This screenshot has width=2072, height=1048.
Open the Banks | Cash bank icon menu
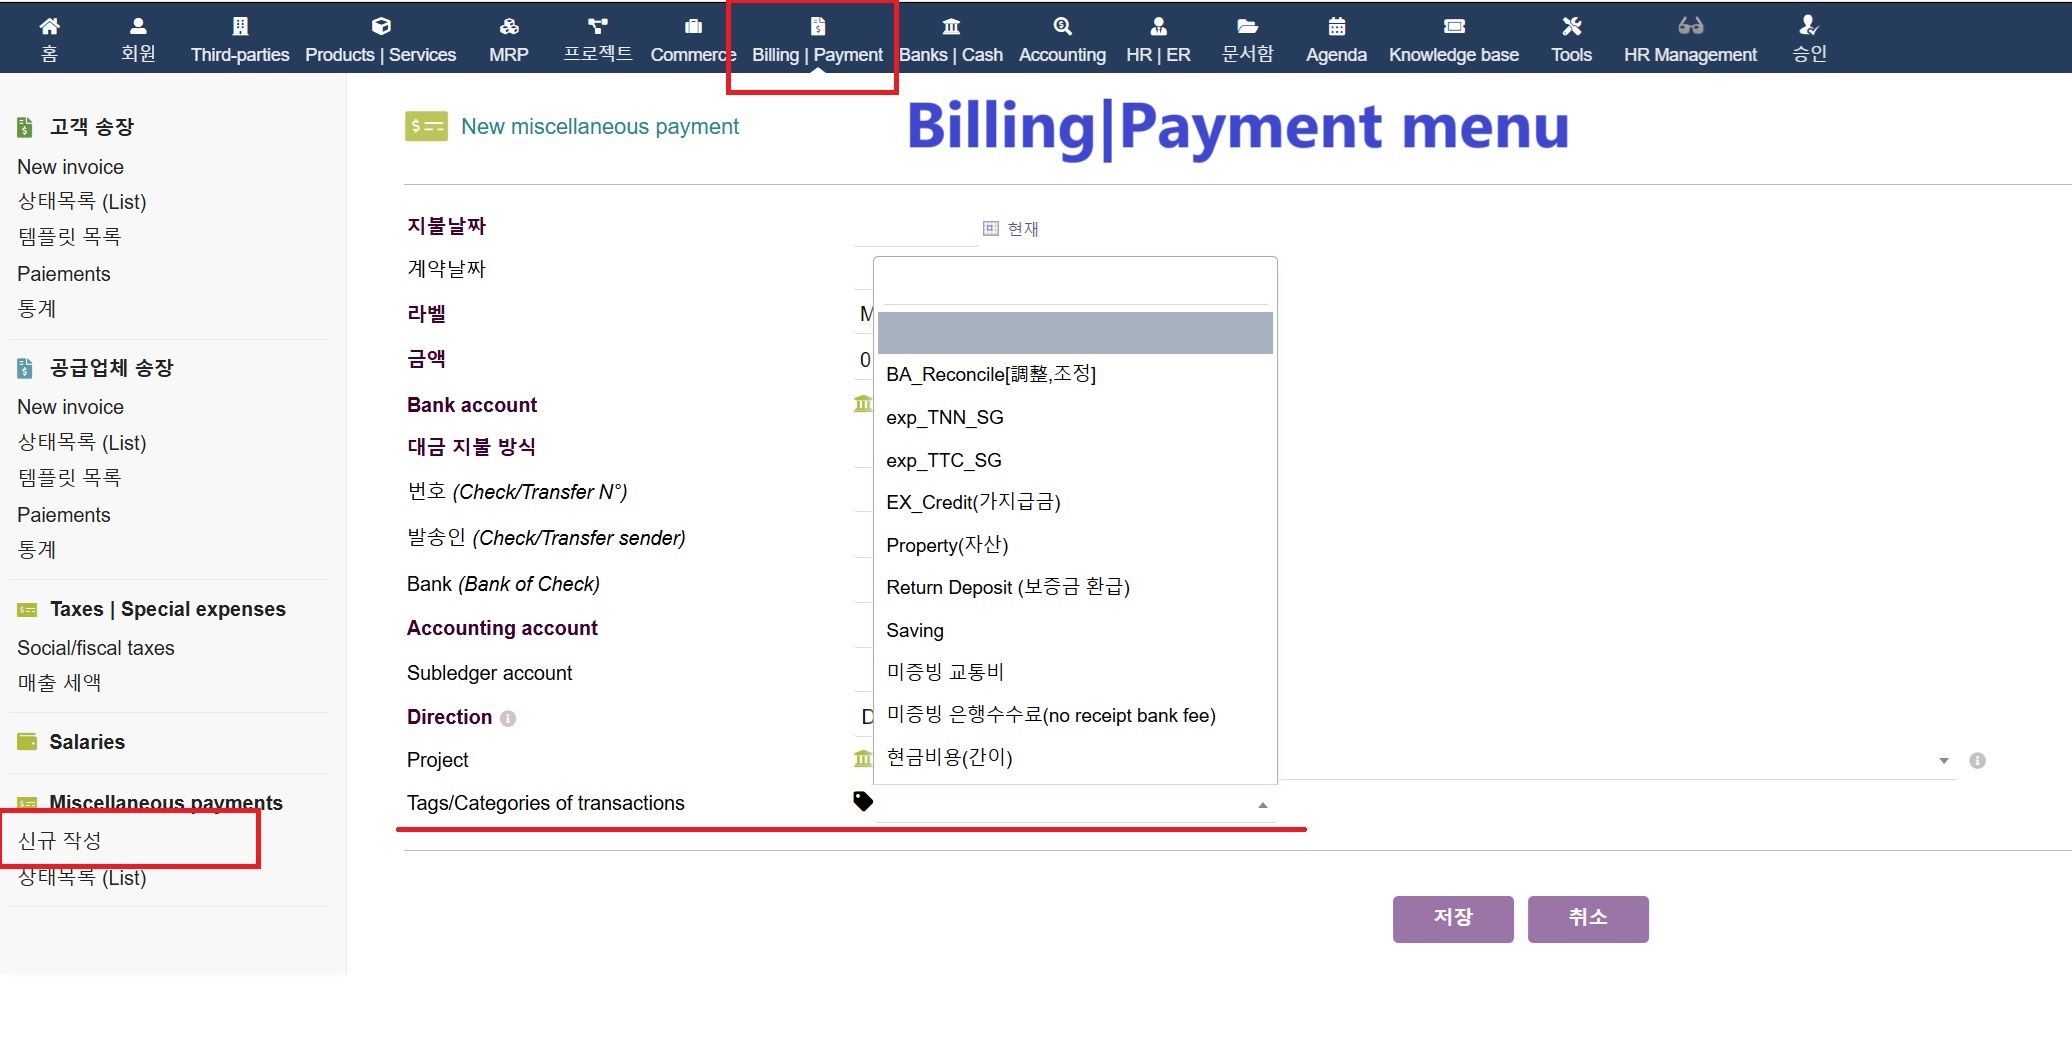click(950, 27)
